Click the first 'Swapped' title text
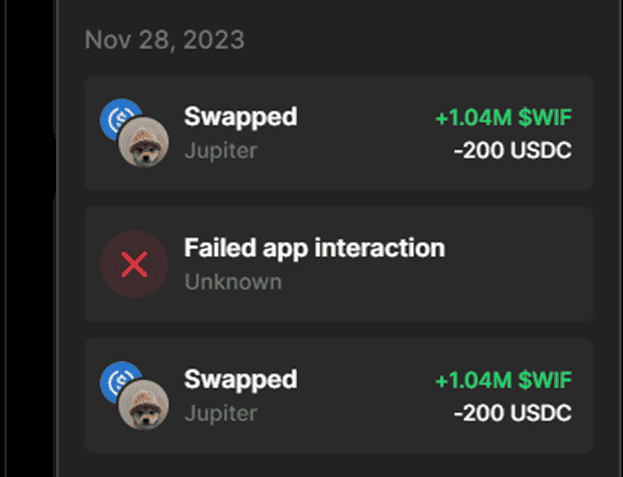The image size is (623, 477). coord(240,117)
